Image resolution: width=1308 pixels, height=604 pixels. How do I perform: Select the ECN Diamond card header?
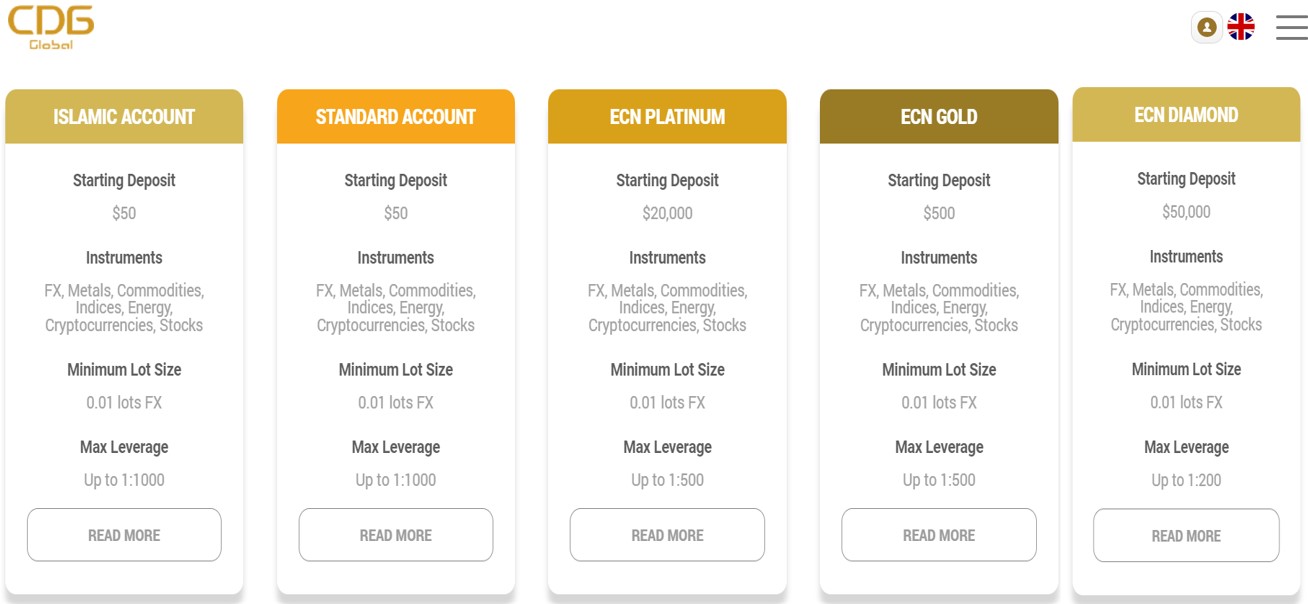point(1186,115)
